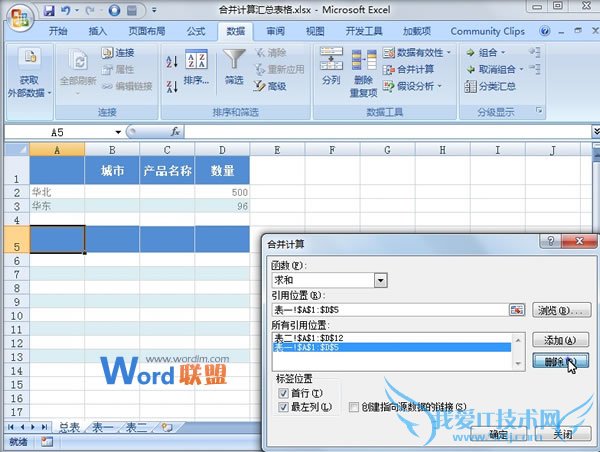Expand the Function (函数) combo box arrow
The width and height of the screenshot is (600, 452).
pyautogui.click(x=380, y=280)
